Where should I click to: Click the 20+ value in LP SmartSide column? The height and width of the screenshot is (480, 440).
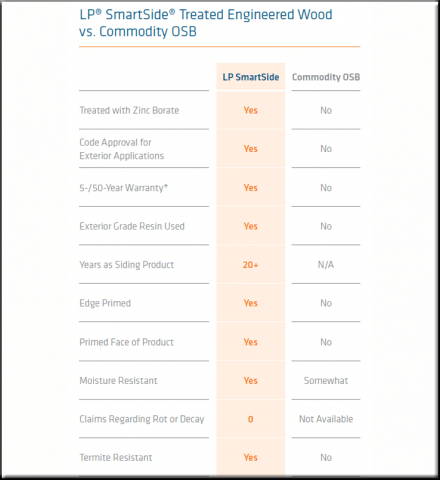coord(250,265)
